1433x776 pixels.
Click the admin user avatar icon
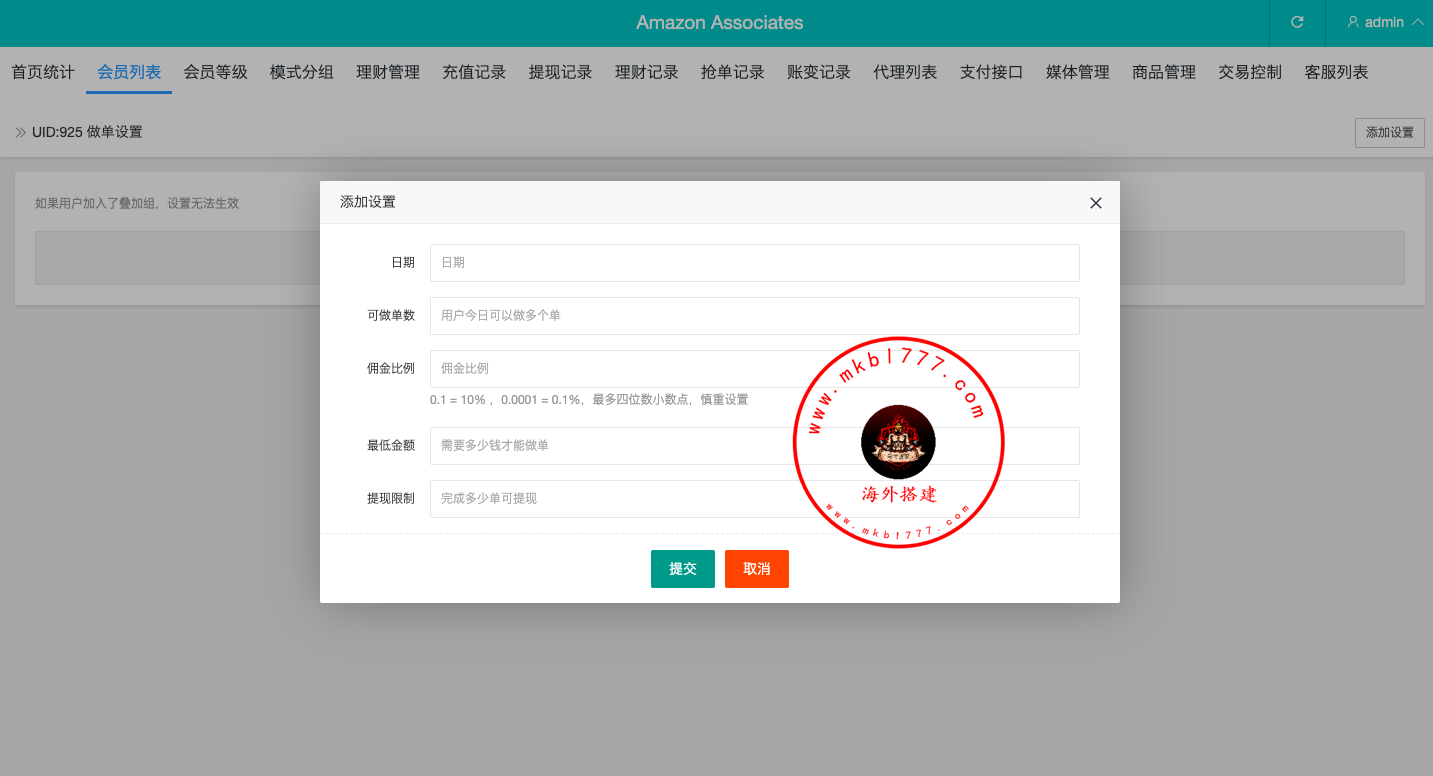[x=1353, y=22]
